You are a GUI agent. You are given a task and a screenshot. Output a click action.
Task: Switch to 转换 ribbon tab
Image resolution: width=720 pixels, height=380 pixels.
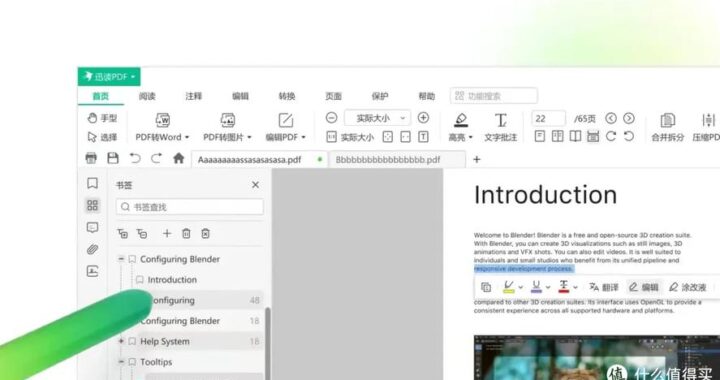[287, 96]
